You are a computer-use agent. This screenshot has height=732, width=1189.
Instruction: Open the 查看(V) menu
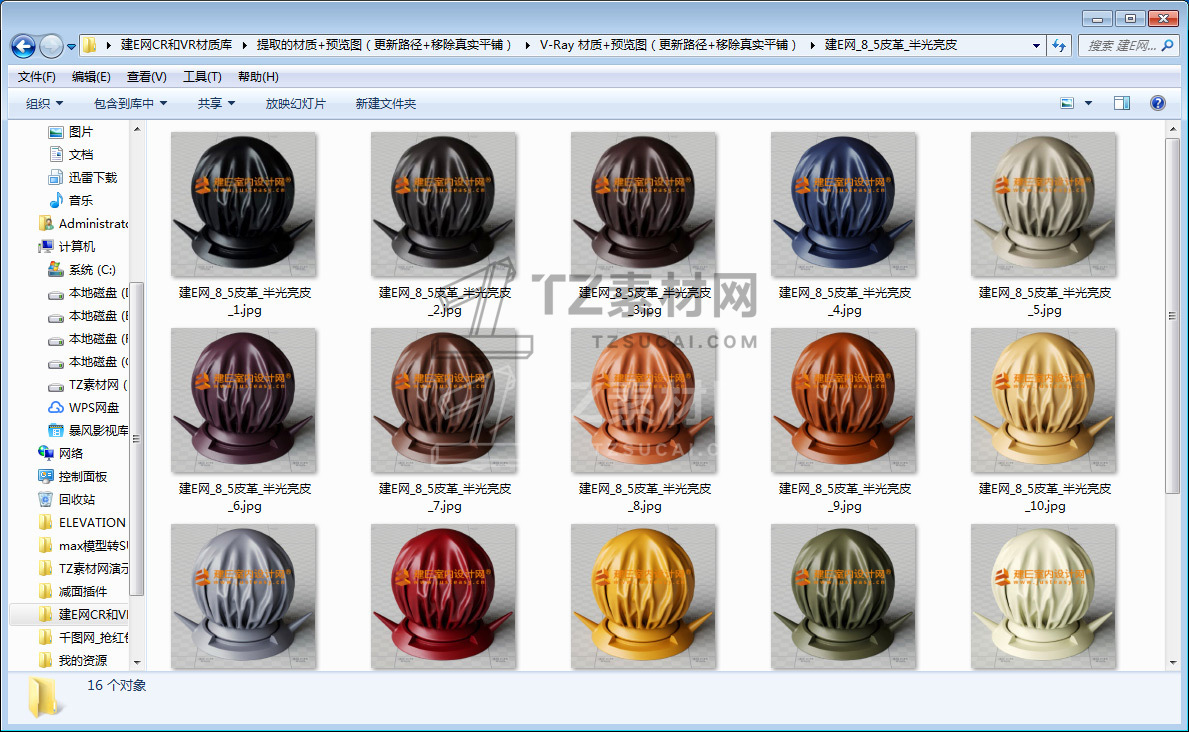pyautogui.click(x=146, y=77)
